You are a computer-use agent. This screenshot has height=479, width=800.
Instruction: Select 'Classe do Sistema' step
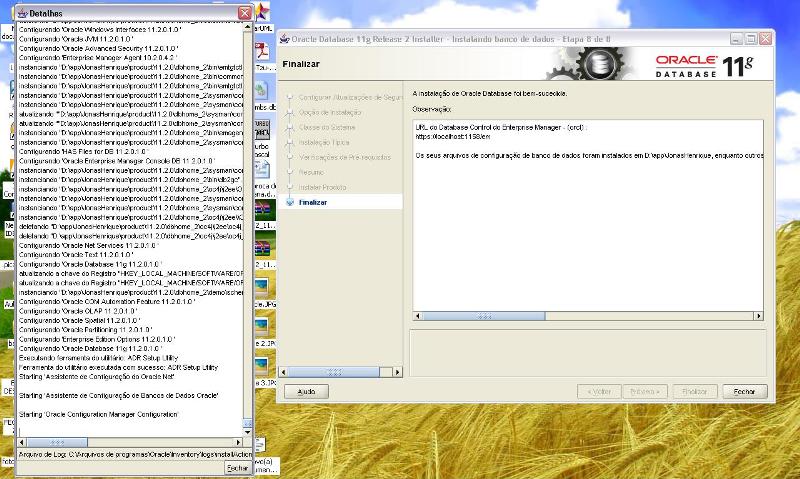click(x=327, y=128)
